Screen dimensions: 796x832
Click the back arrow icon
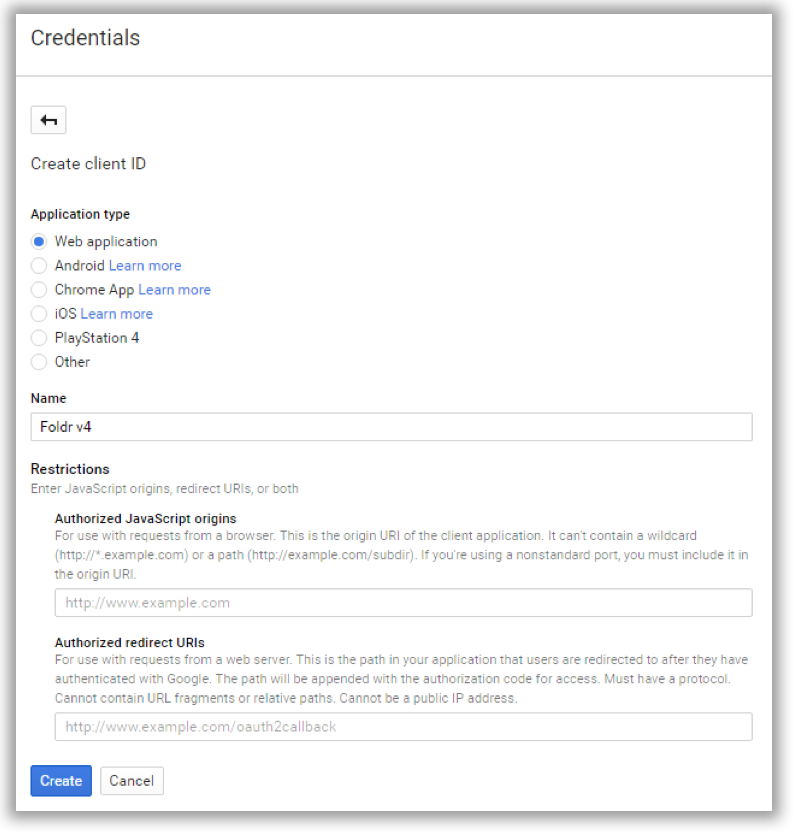click(x=48, y=119)
